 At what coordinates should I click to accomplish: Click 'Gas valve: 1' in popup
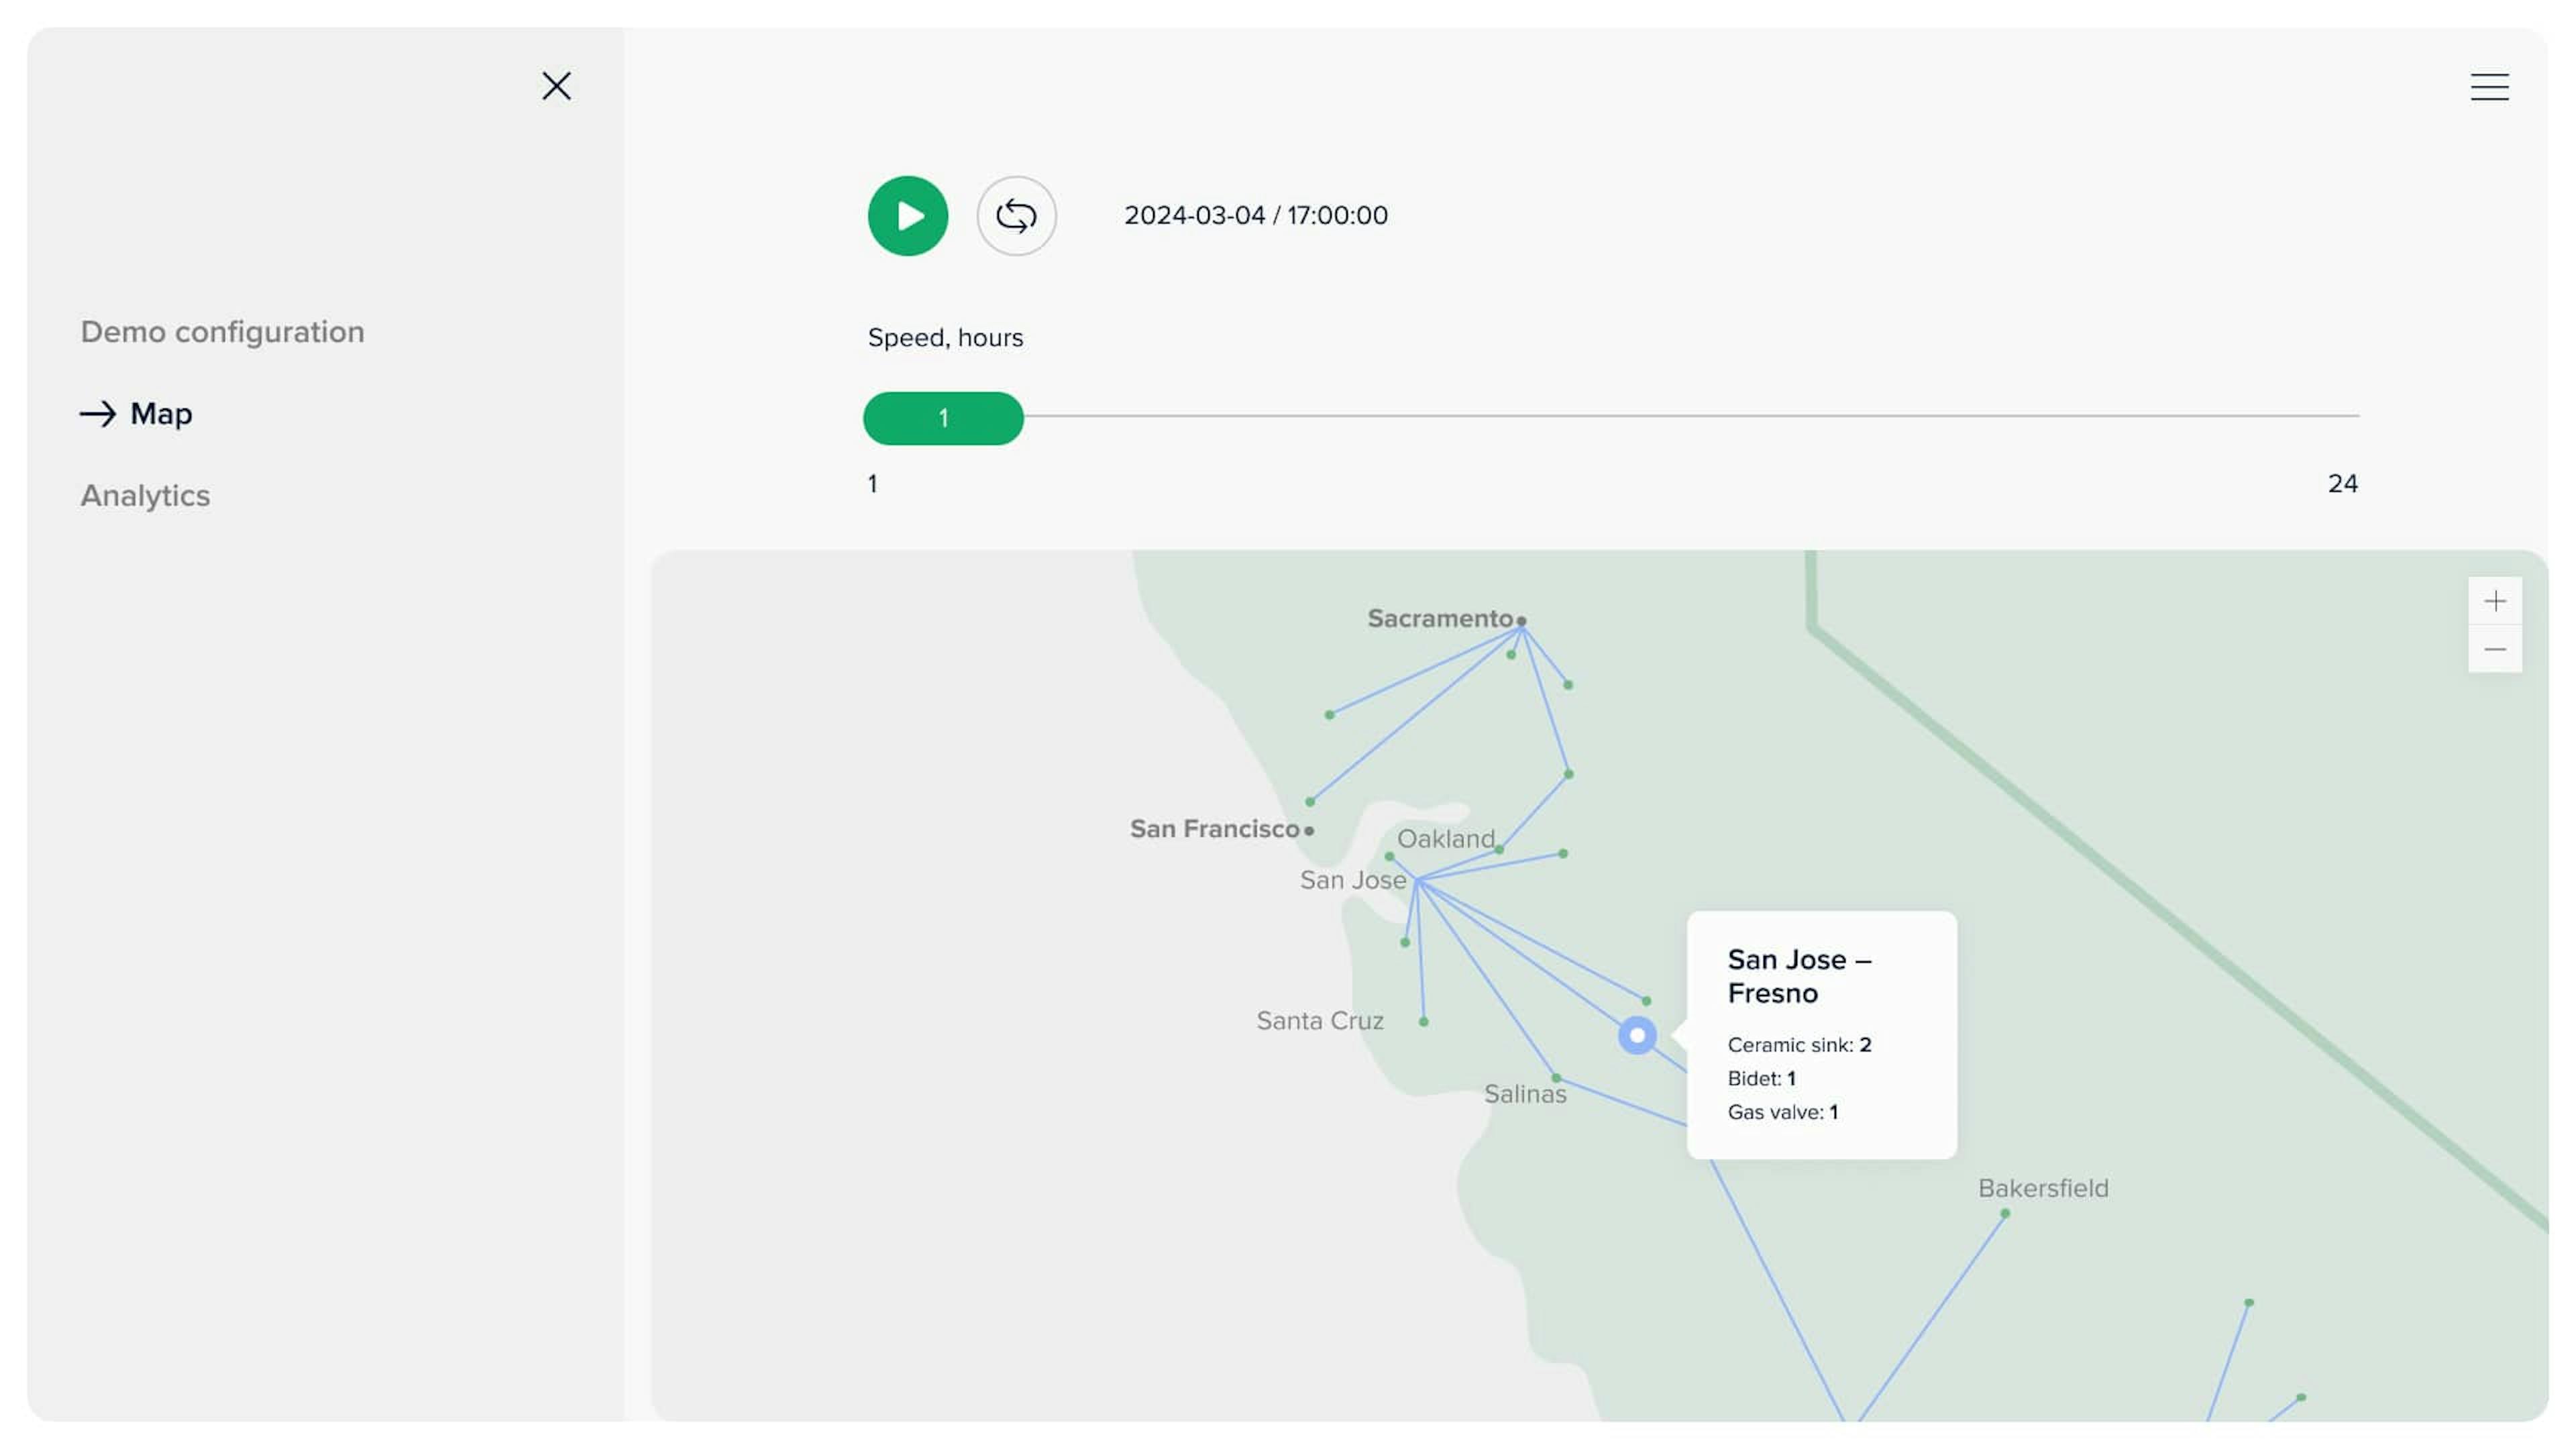1782,1112
